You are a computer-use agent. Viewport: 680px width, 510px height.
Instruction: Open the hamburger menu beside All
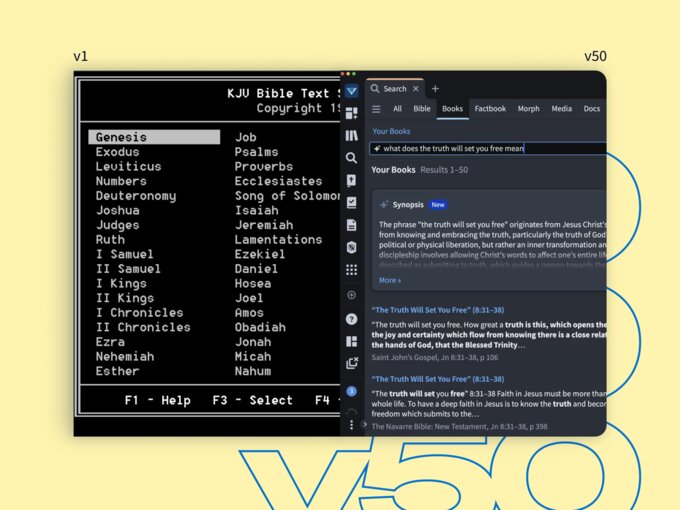[x=376, y=109]
